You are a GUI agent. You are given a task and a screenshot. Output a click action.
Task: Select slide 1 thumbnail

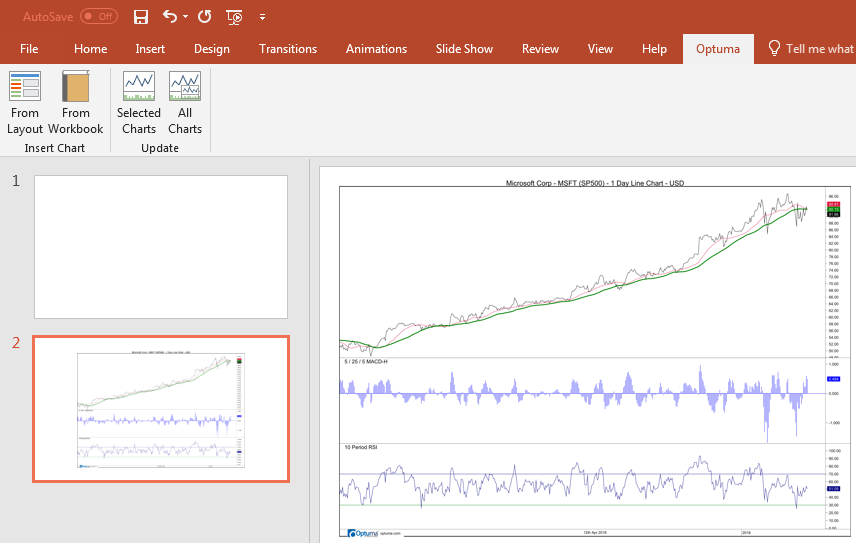click(160, 247)
